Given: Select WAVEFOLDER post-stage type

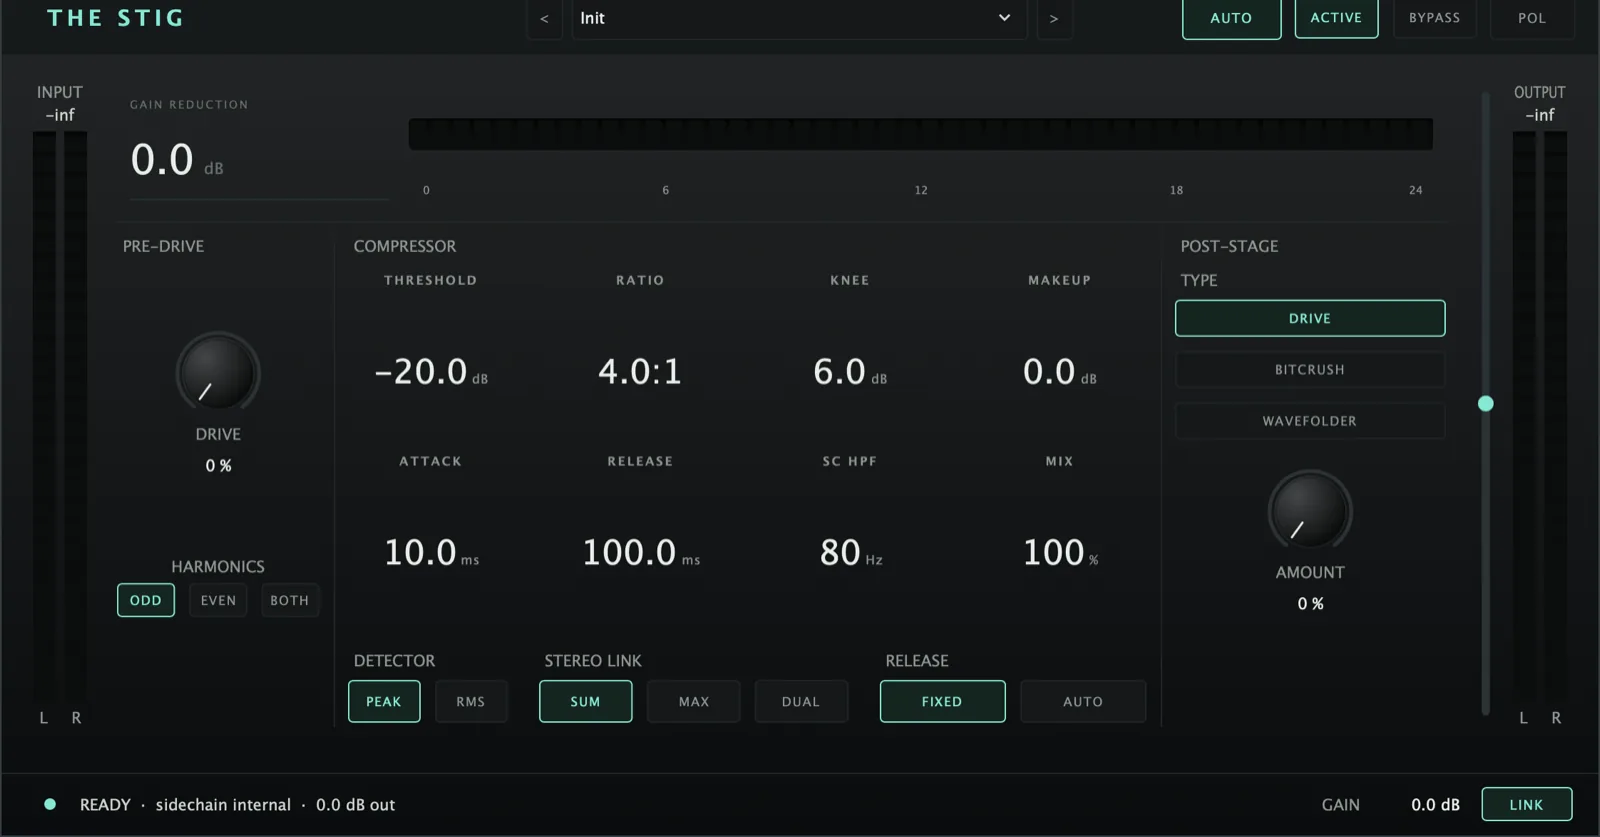Looking at the screenshot, I should (x=1310, y=421).
